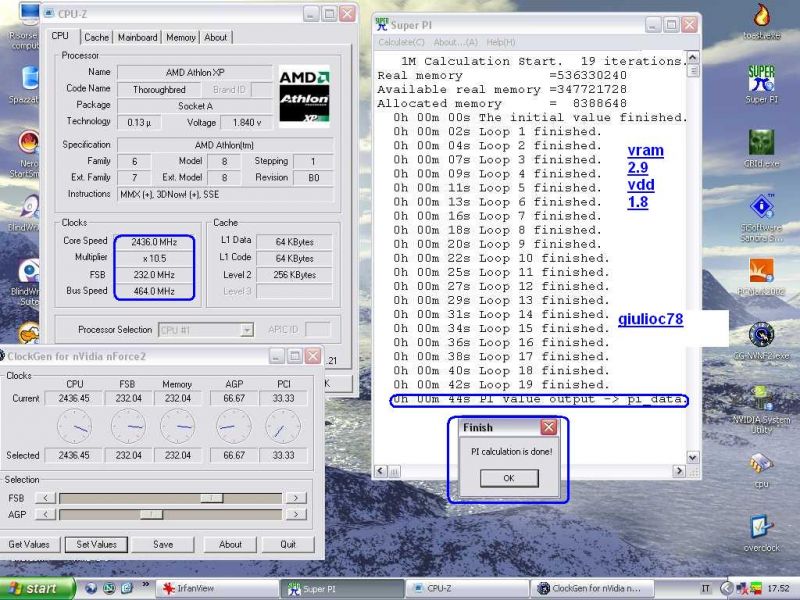The image size is (800, 600).
Task: Click the AGP slider thumb in ClockGen
Action: 151,514
